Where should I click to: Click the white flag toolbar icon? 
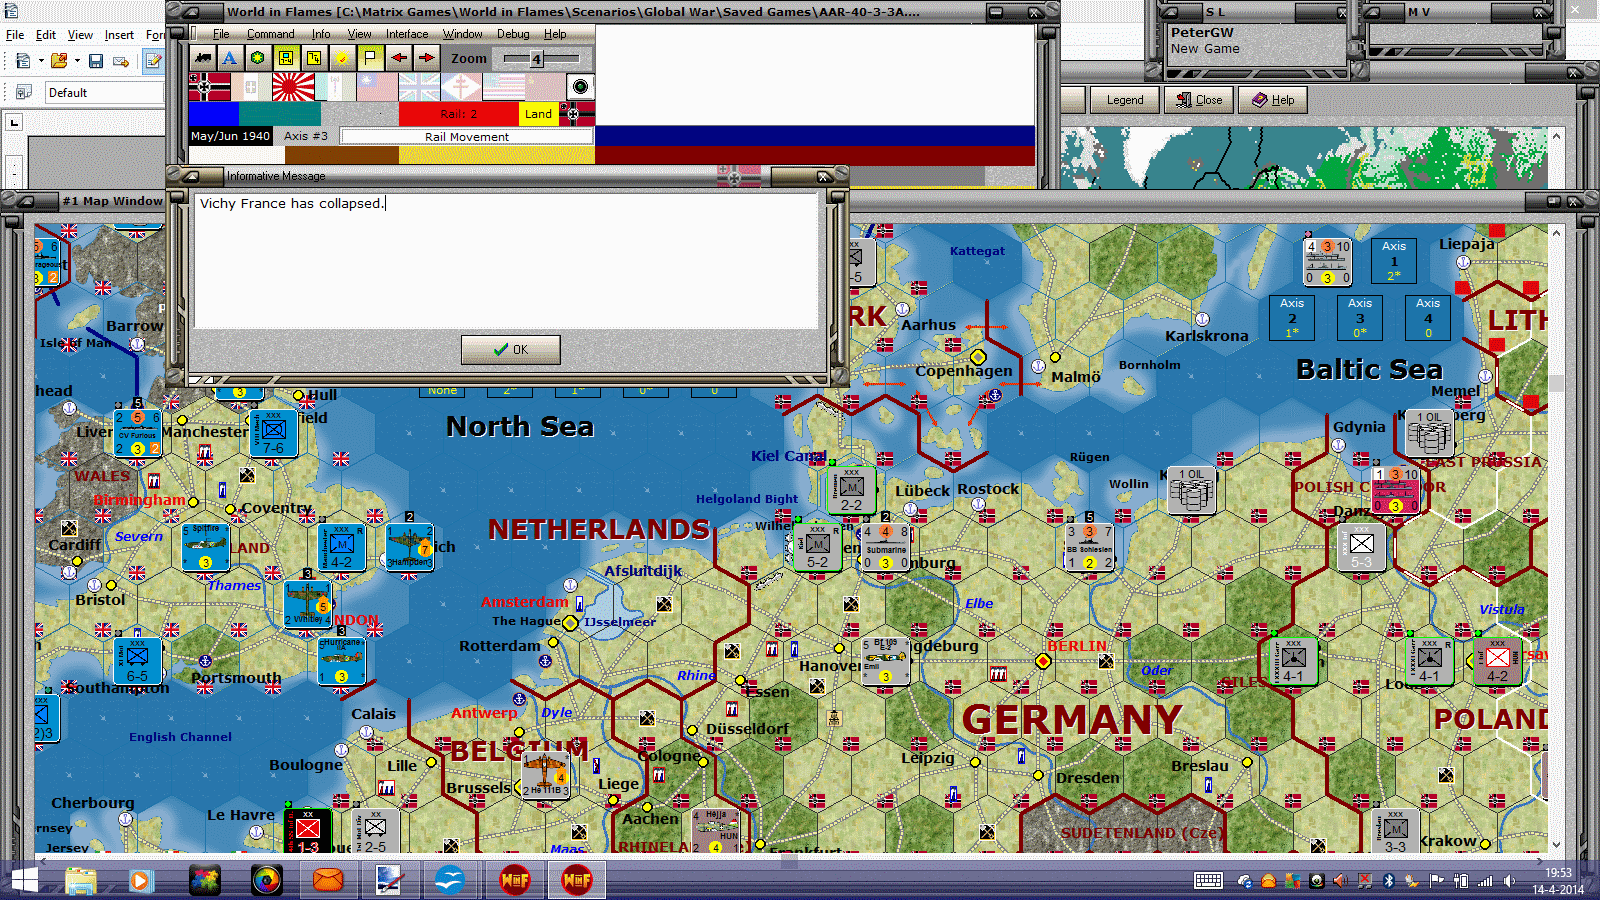(x=370, y=58)
